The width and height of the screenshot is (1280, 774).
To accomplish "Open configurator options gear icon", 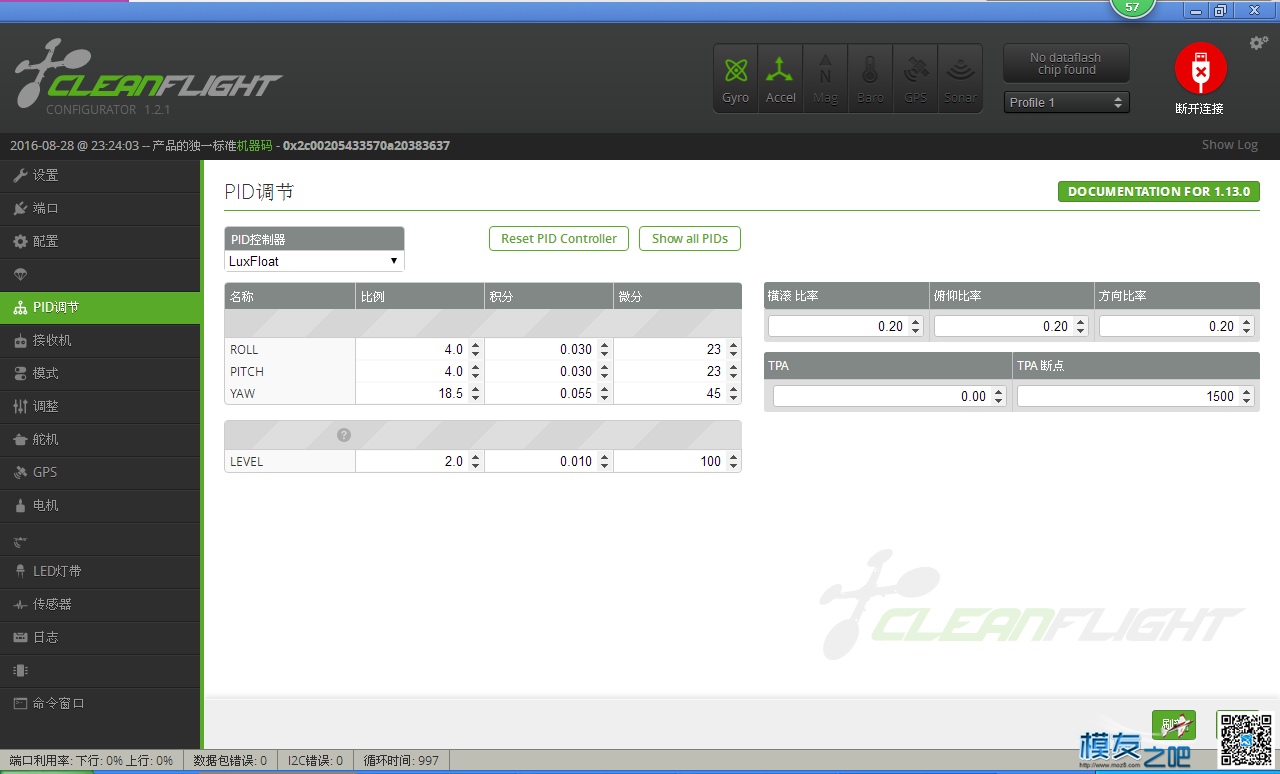I will point(1259,43).
